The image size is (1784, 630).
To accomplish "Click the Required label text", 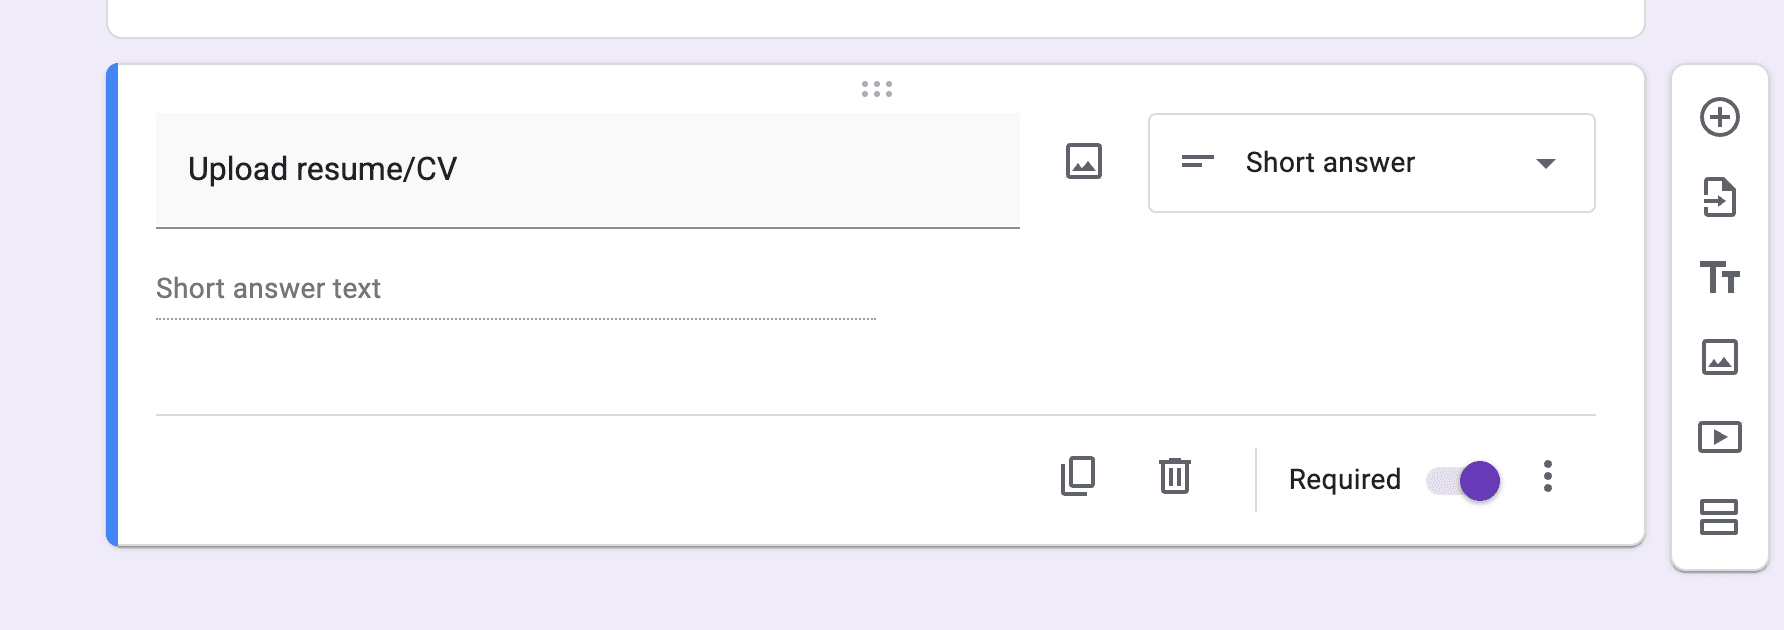I will coord(1343,480).
